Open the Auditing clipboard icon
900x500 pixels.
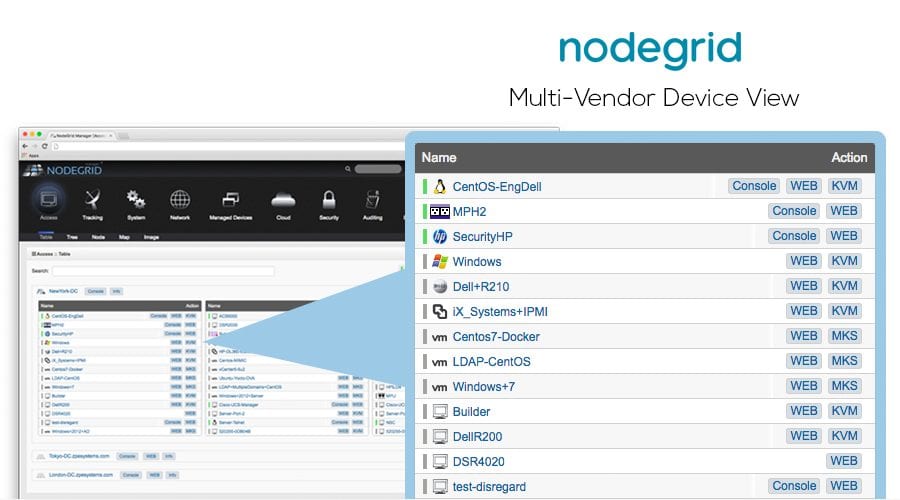[373, 200]
